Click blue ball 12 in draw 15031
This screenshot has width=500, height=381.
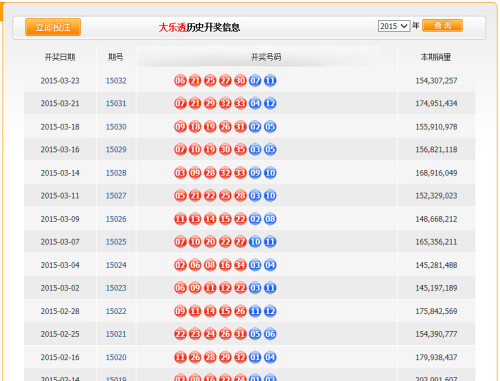click(270, 103)
